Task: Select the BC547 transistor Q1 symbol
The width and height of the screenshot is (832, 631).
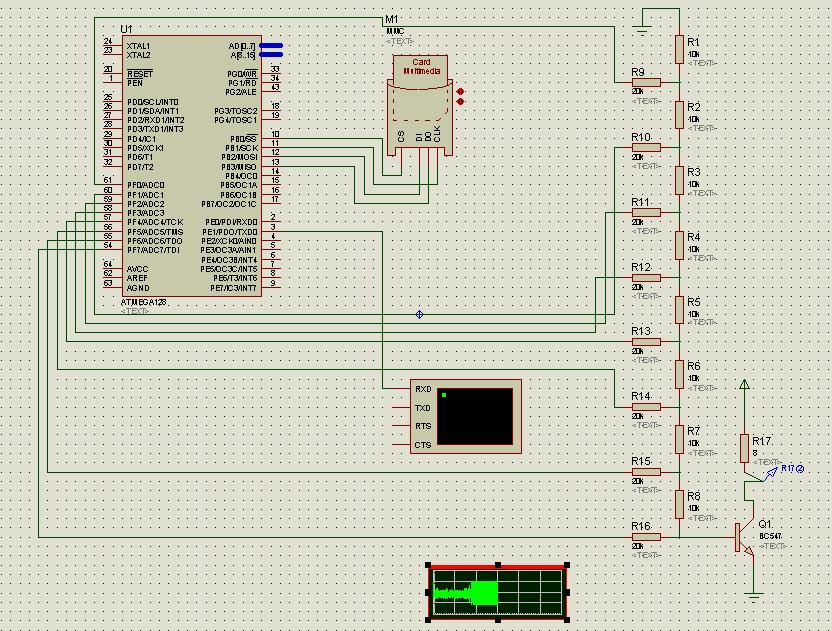Action: [743, 537]
